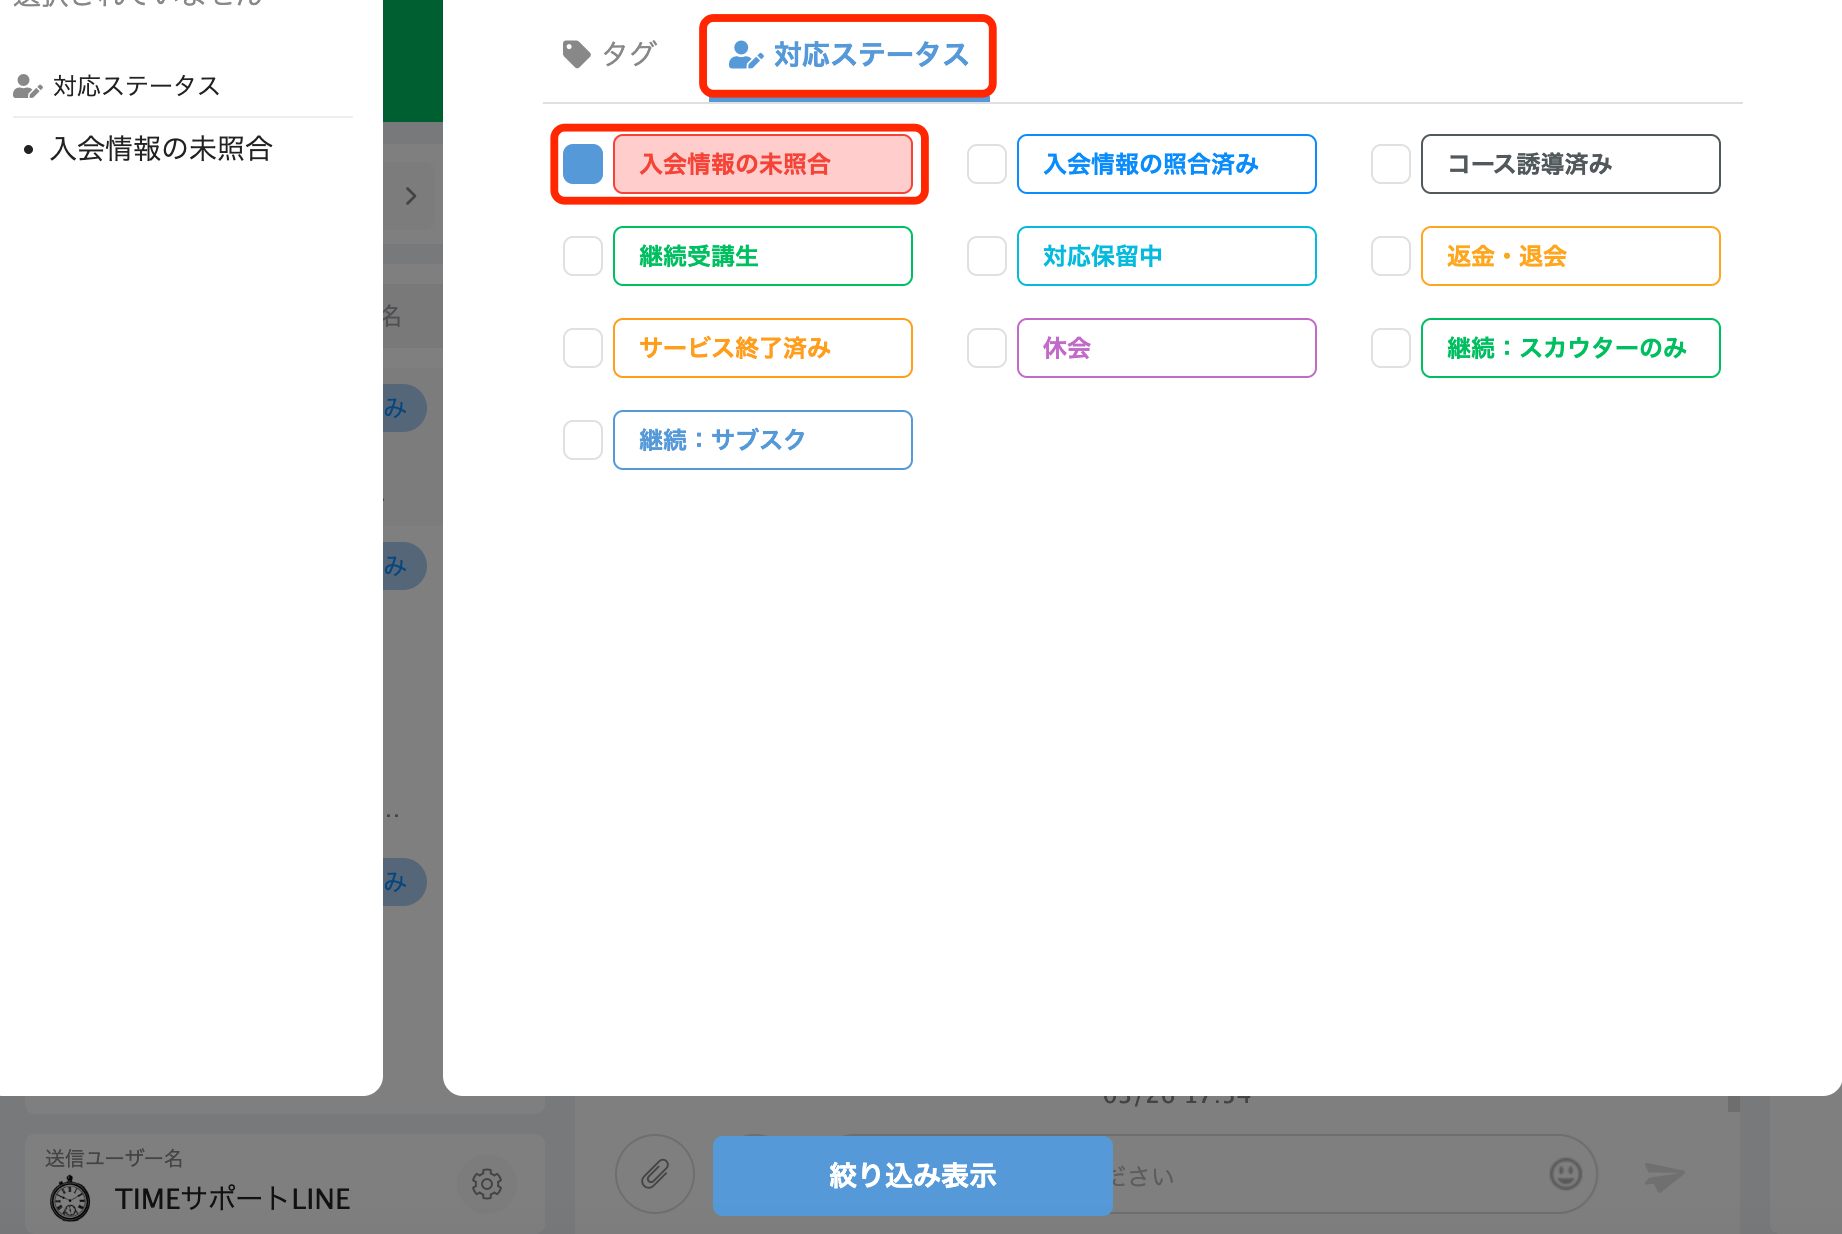Check the 継続：サブスク checkbox
Screen dimensions: 1842x1234
[x=583, y=440]
